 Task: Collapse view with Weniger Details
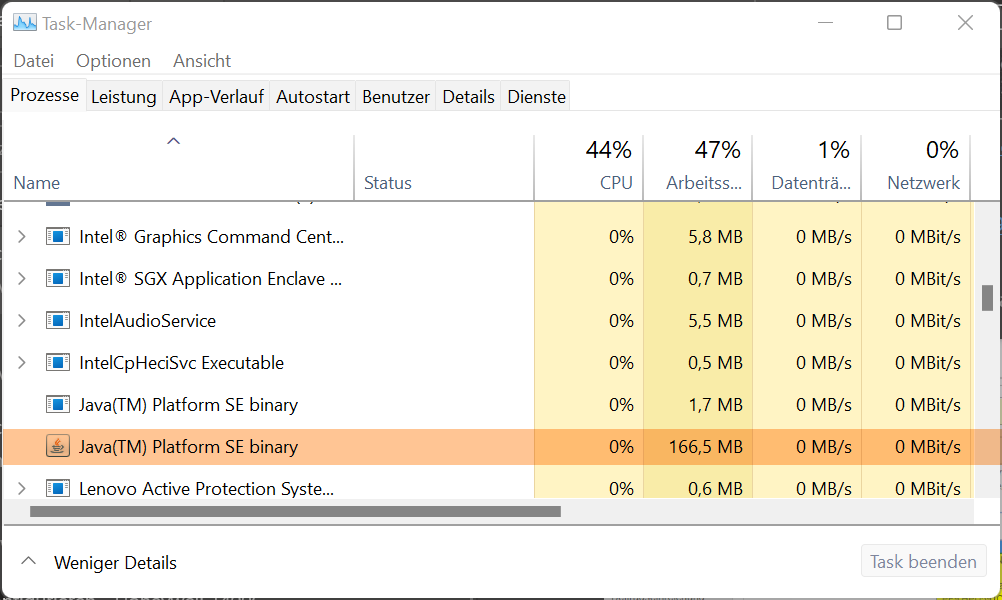[x=100, y=563]
